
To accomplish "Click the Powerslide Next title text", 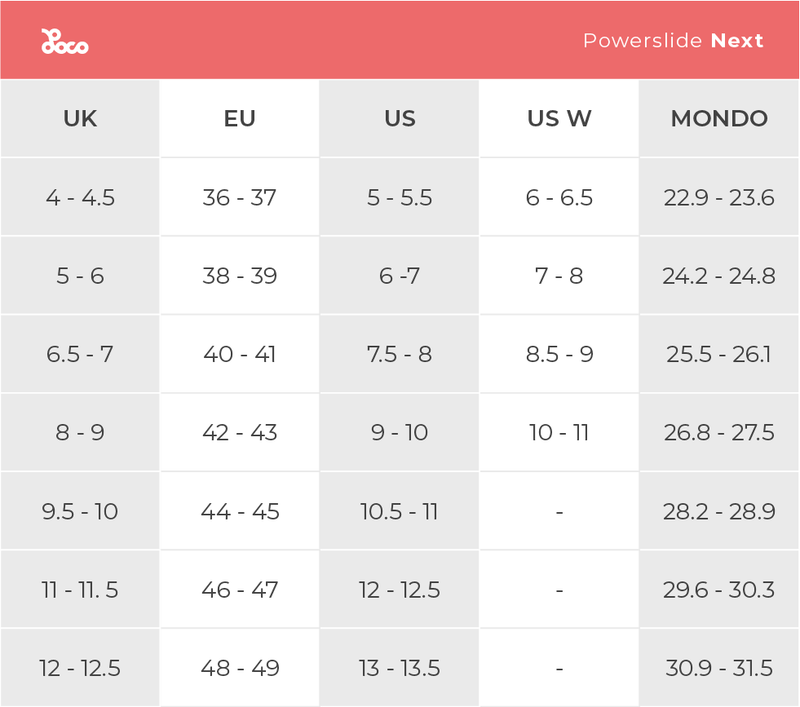I will pos(673,41).
